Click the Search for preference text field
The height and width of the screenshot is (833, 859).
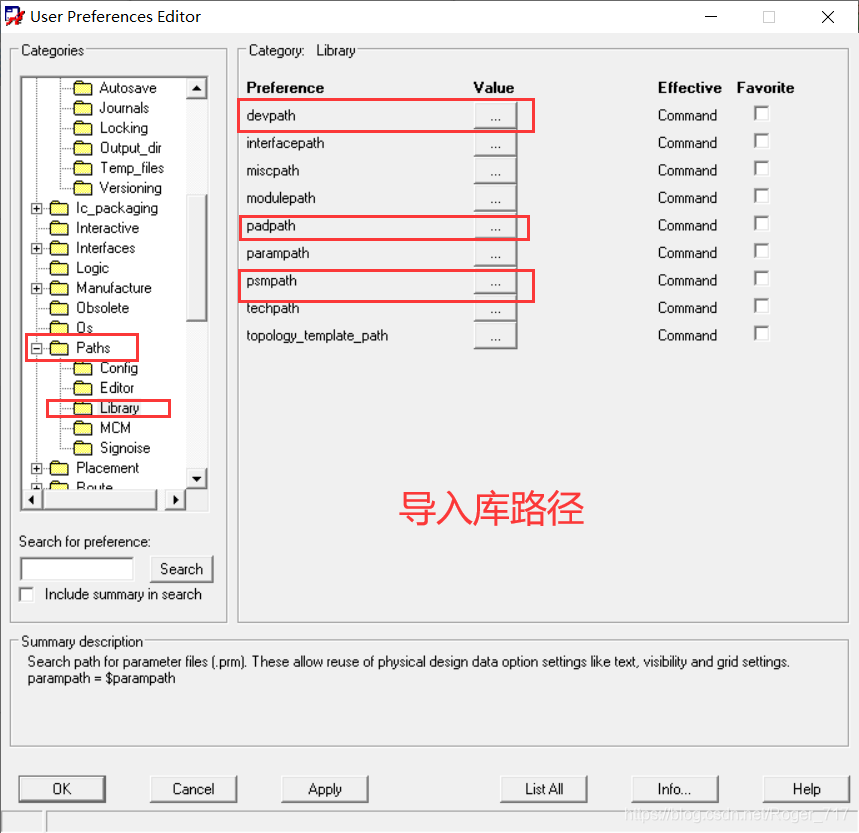tap(77, 569)
